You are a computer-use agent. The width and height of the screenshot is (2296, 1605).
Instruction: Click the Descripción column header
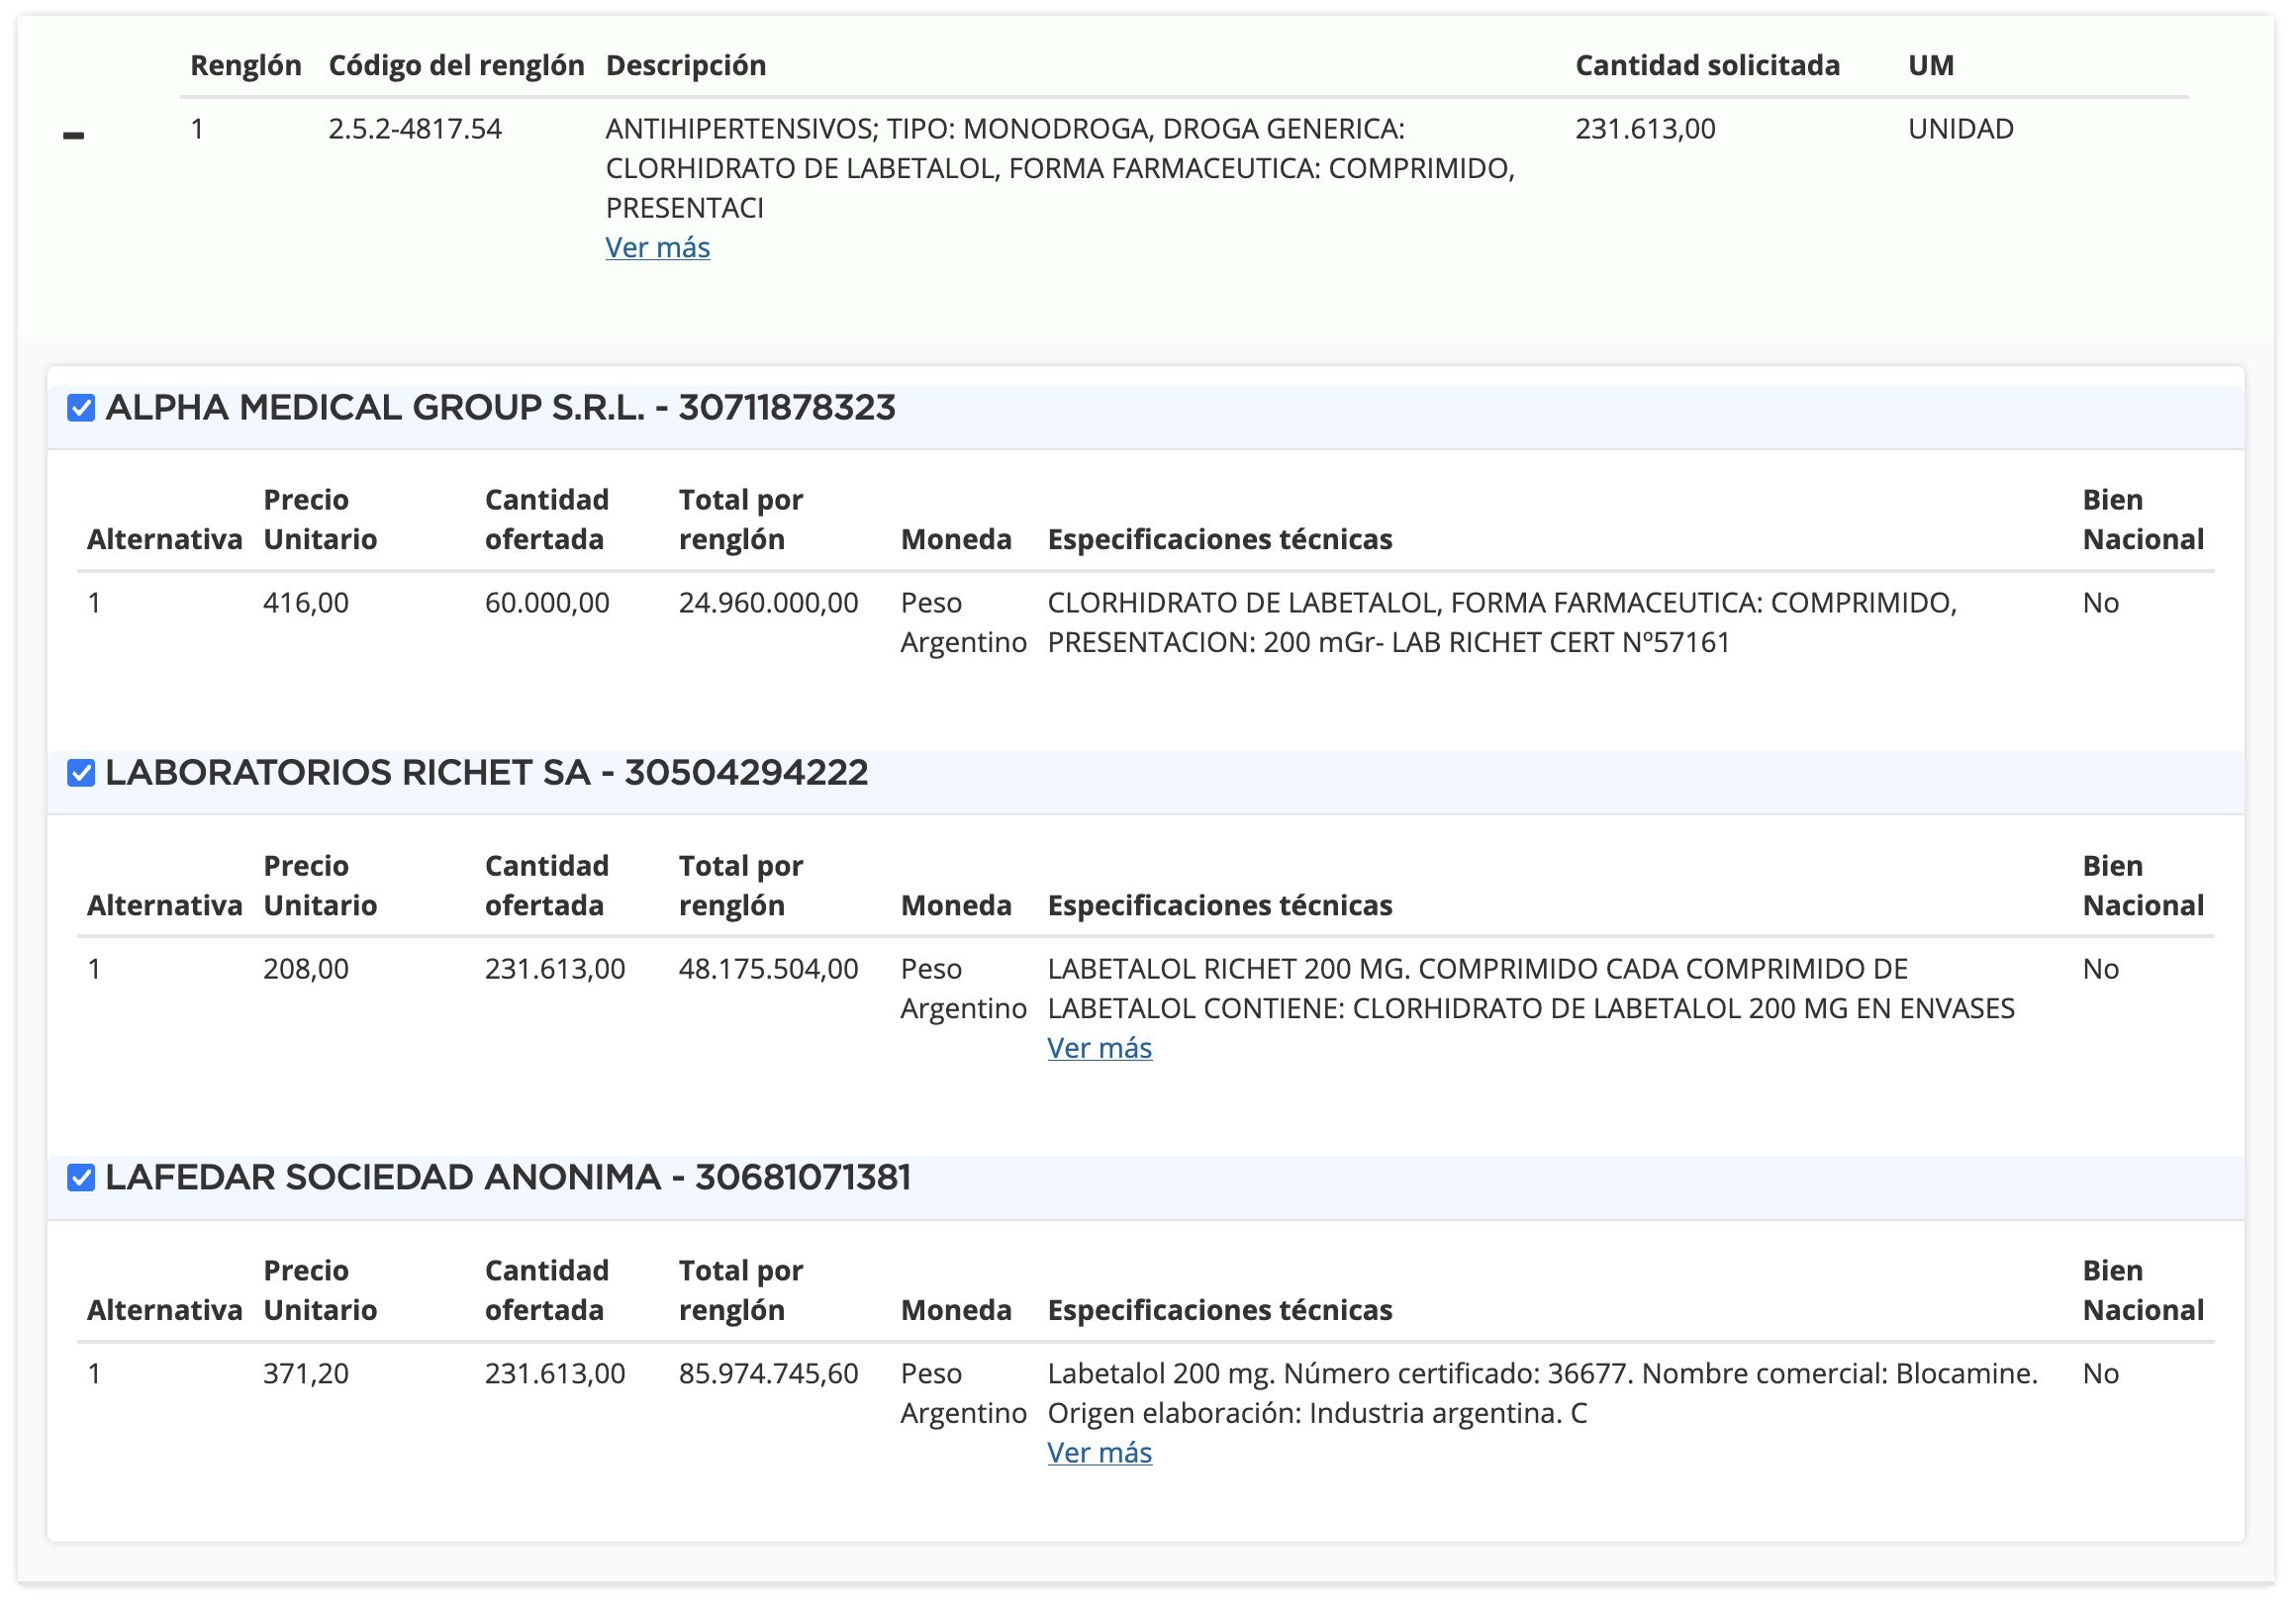685,65
